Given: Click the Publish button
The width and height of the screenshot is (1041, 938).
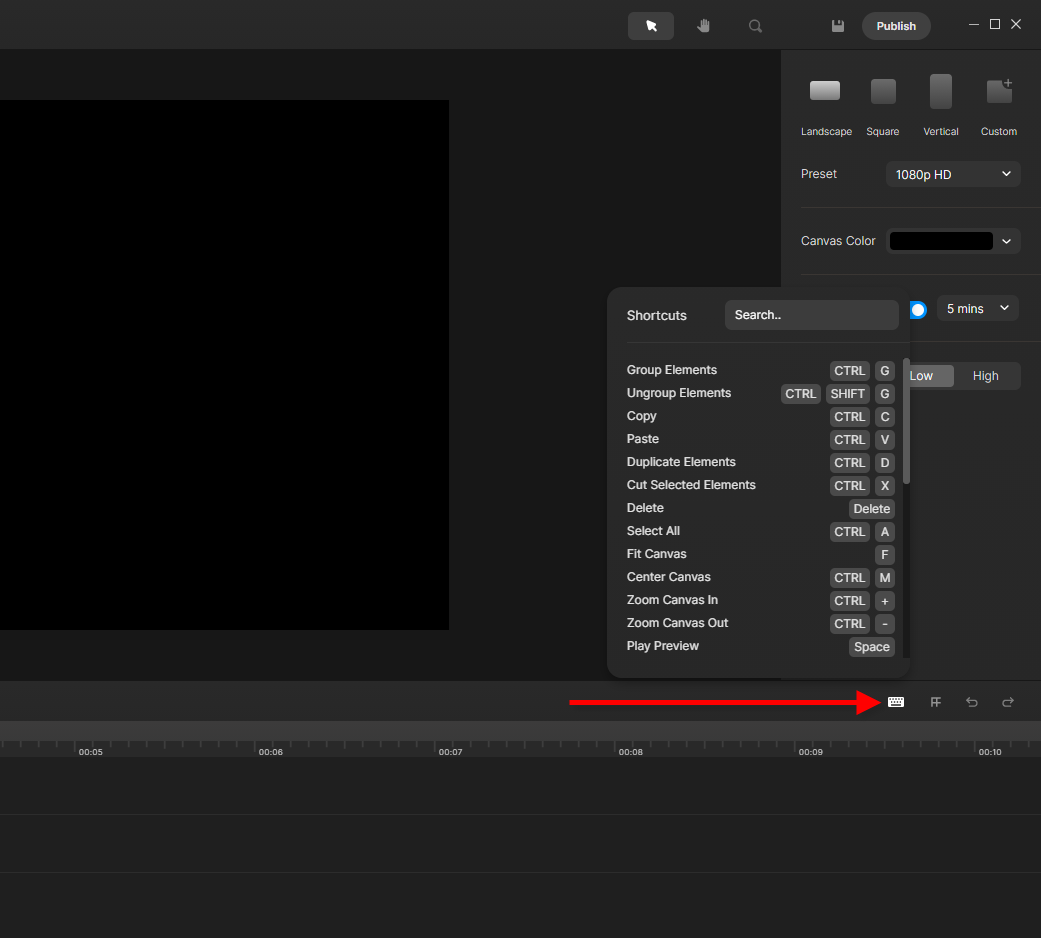Looking at the screenshot, I should [896, 26].
